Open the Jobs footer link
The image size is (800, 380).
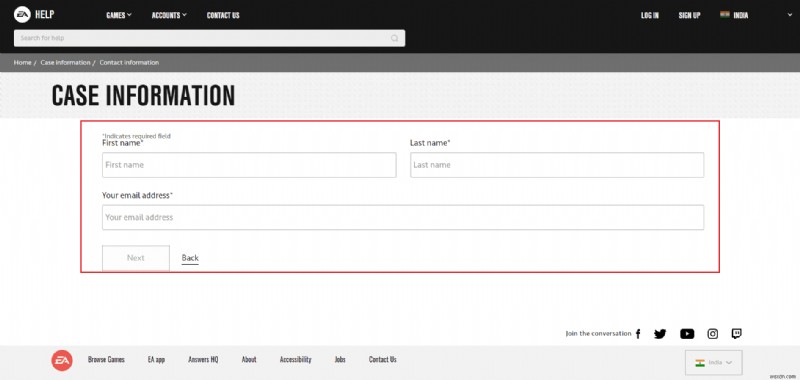coord(340,360)
